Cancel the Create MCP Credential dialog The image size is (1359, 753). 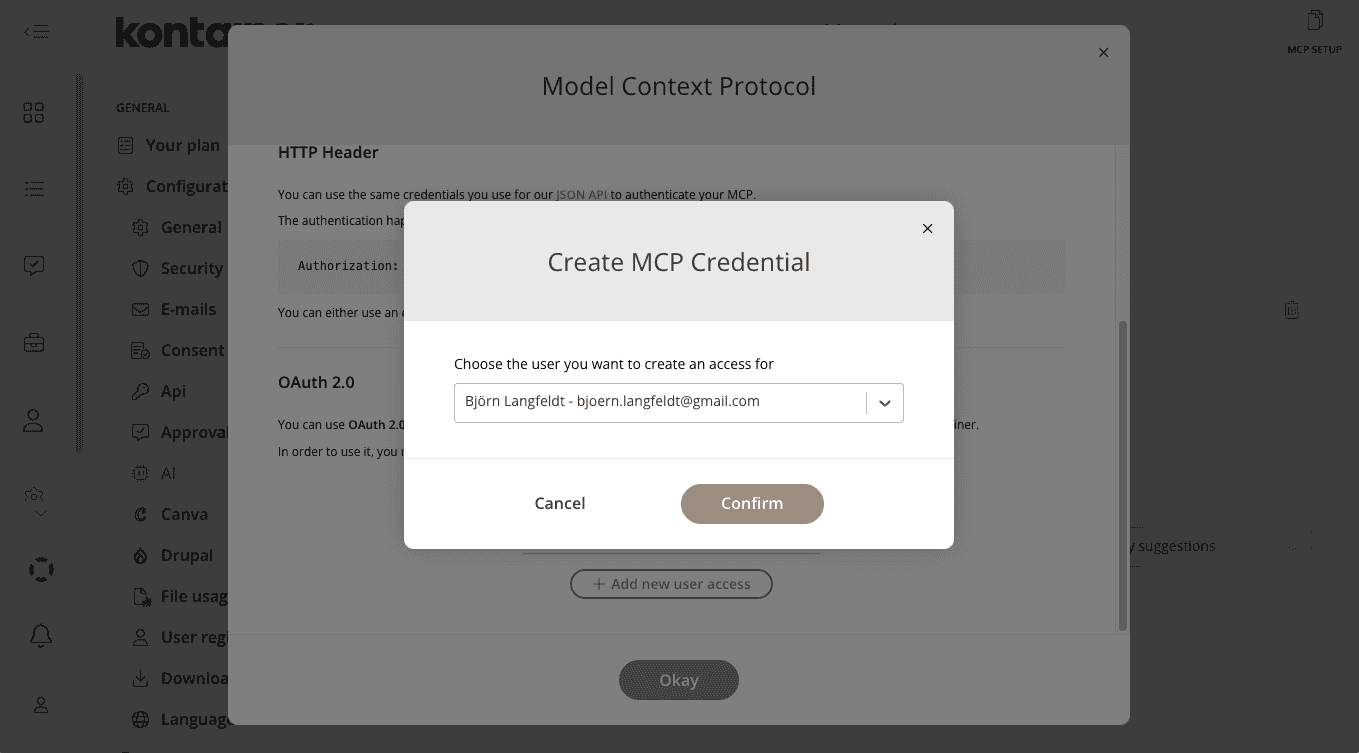pyautogui.click(x=559, y=503)
